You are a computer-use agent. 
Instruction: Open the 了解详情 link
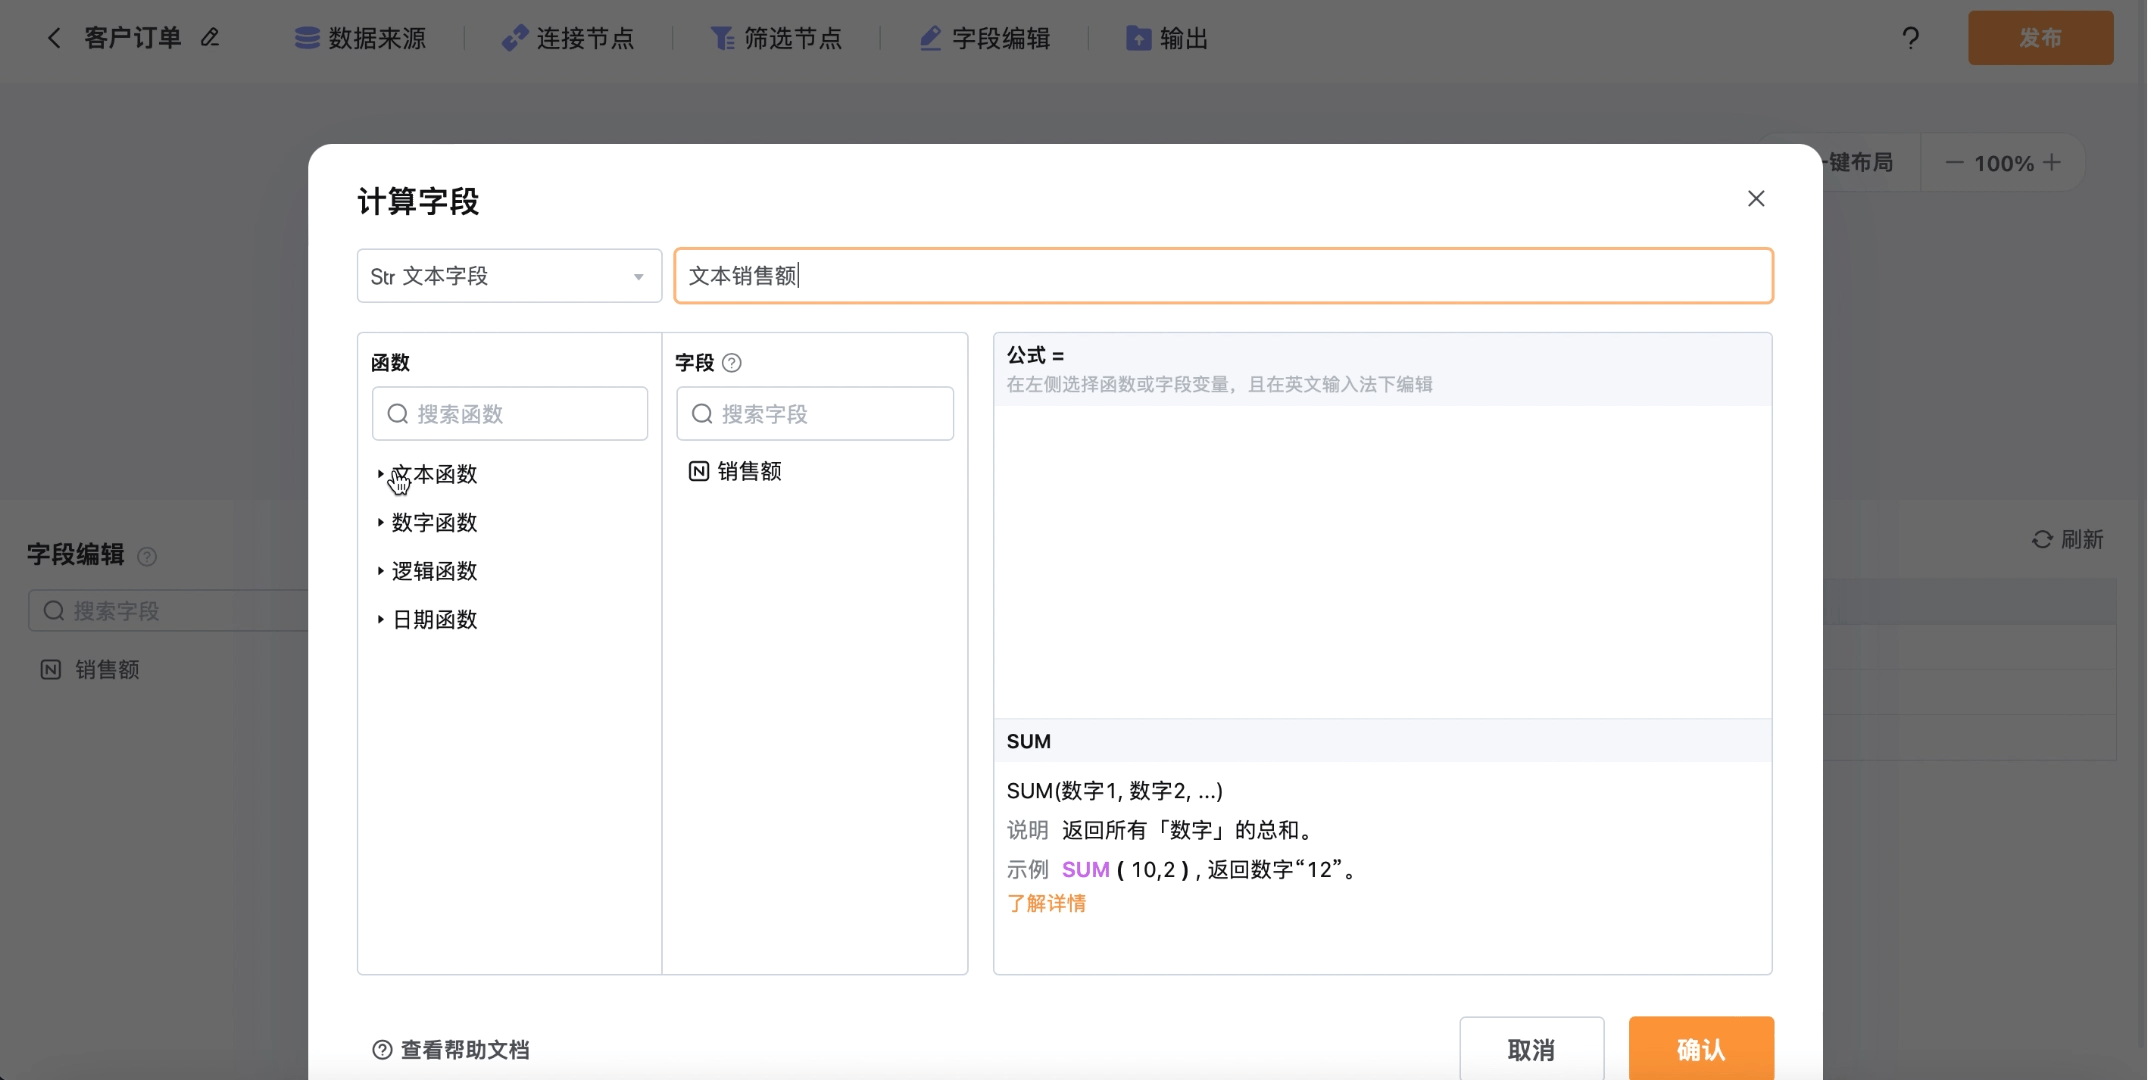point(1046,903)
